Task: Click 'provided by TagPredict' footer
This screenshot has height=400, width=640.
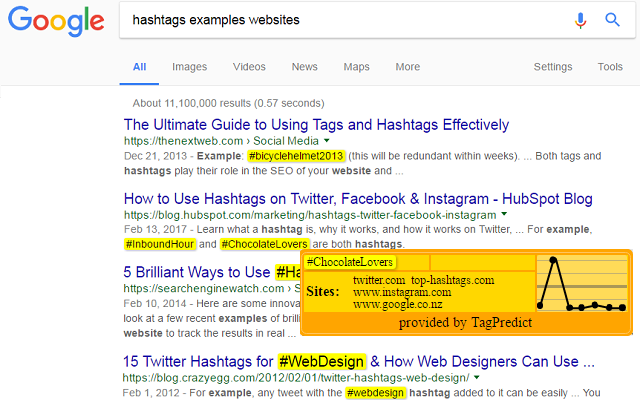Action: coord(465,322)
